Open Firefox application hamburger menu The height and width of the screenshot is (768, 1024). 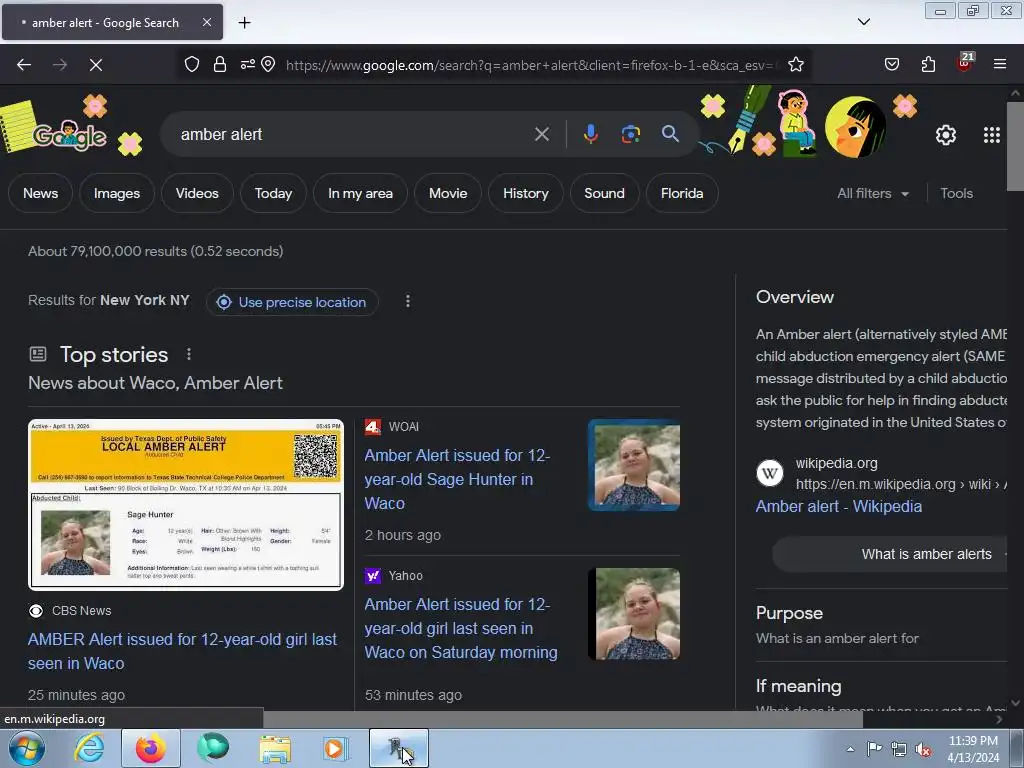point(1000,65)
